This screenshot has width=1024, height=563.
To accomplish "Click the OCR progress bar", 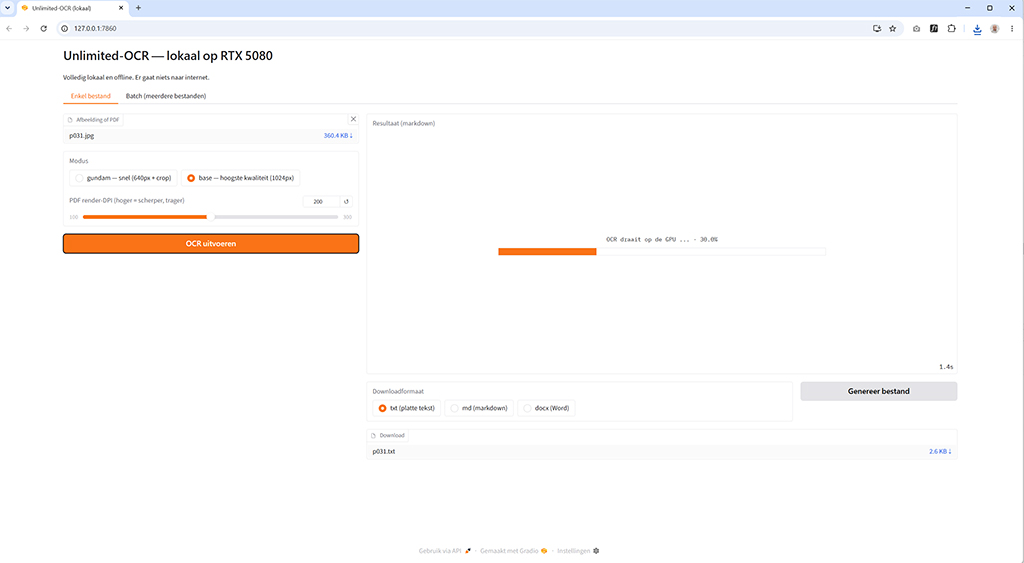I will (x=662, y=251).
